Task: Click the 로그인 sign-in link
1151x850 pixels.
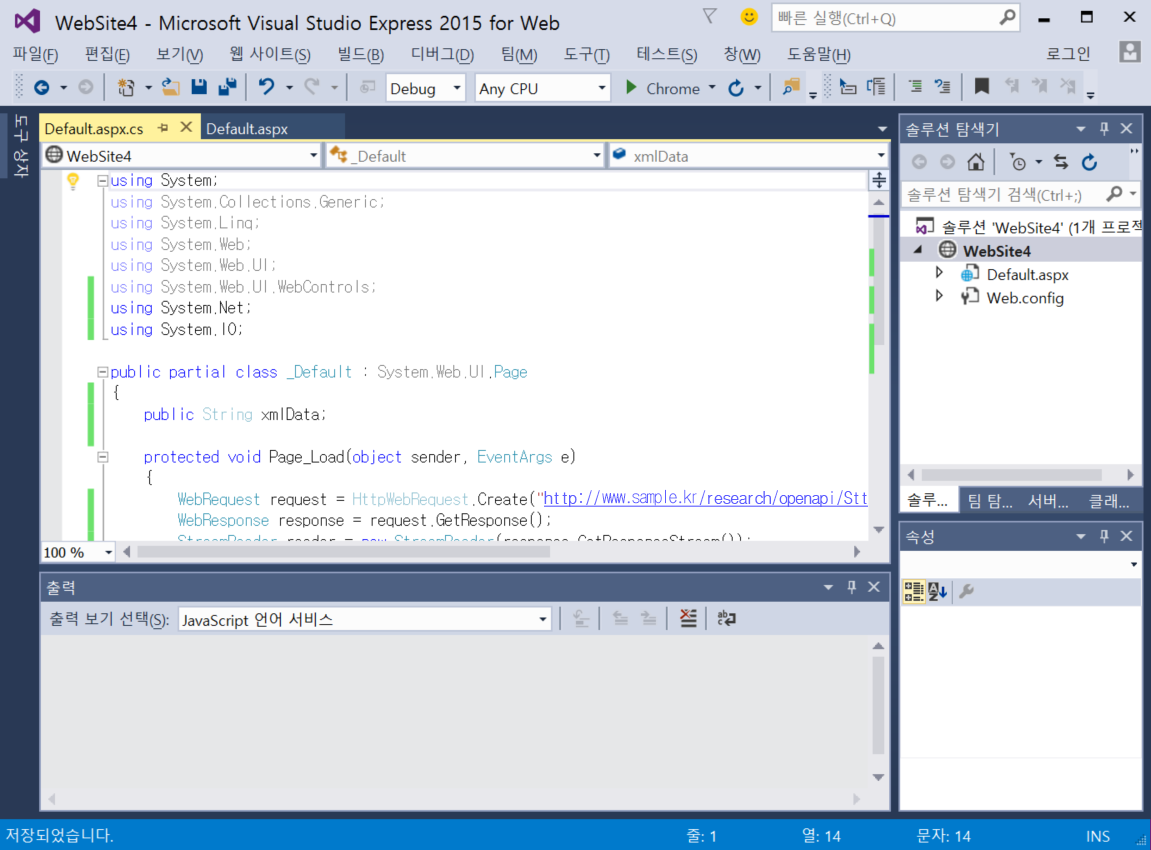Action: point(1068,54)
